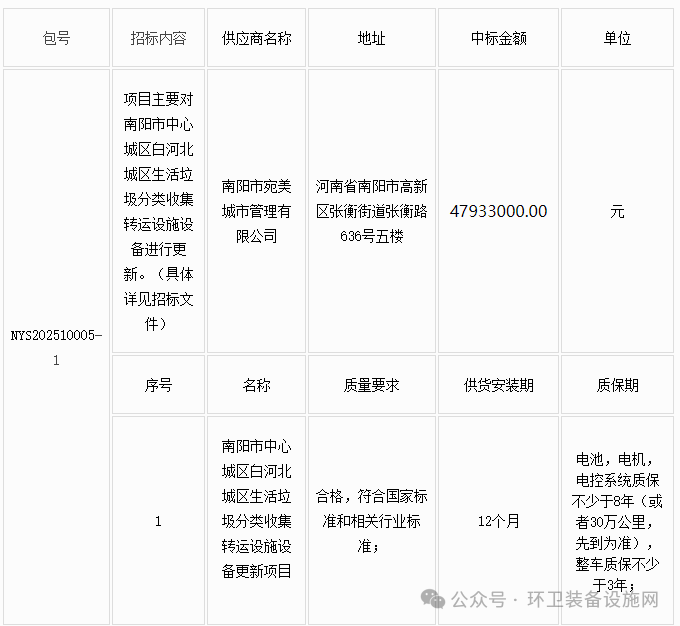Click warranty cell 电池，电机，电控系统质保

tap(617, 521)
